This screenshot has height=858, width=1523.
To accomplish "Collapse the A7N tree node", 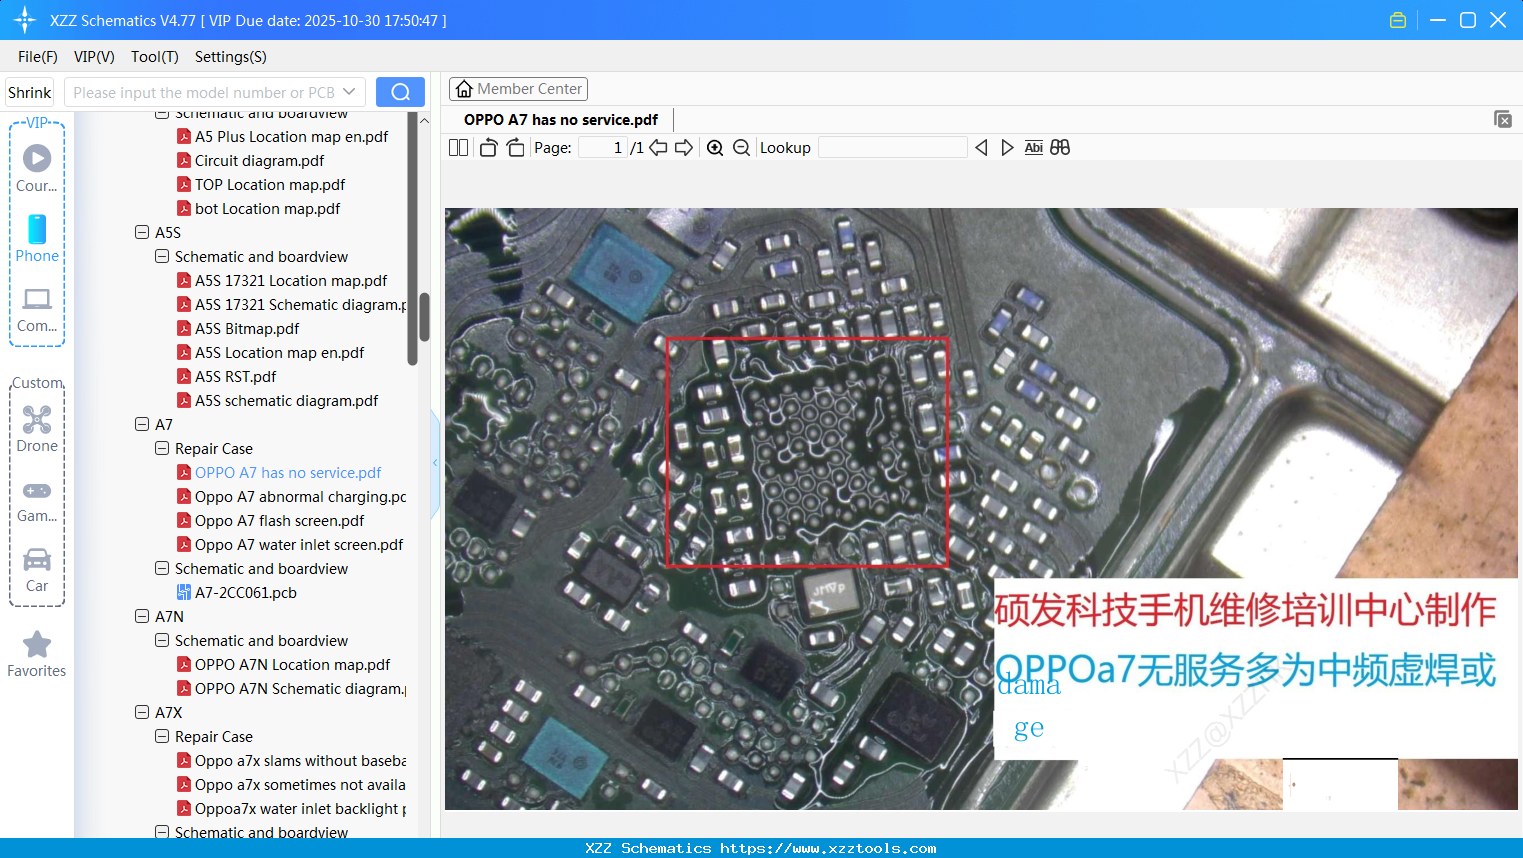I will 142,616.
